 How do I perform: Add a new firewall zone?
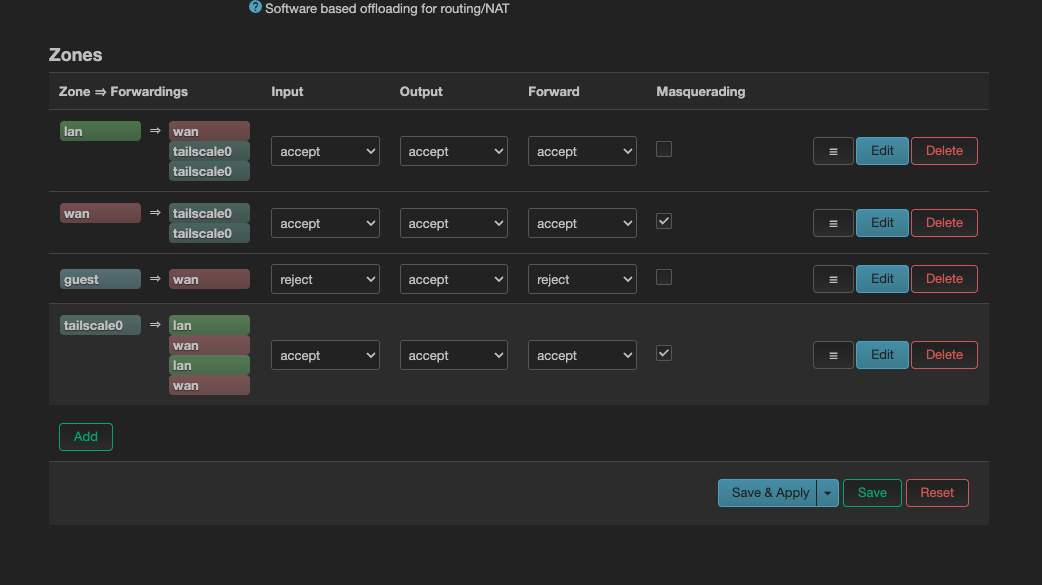click(86, 437)
